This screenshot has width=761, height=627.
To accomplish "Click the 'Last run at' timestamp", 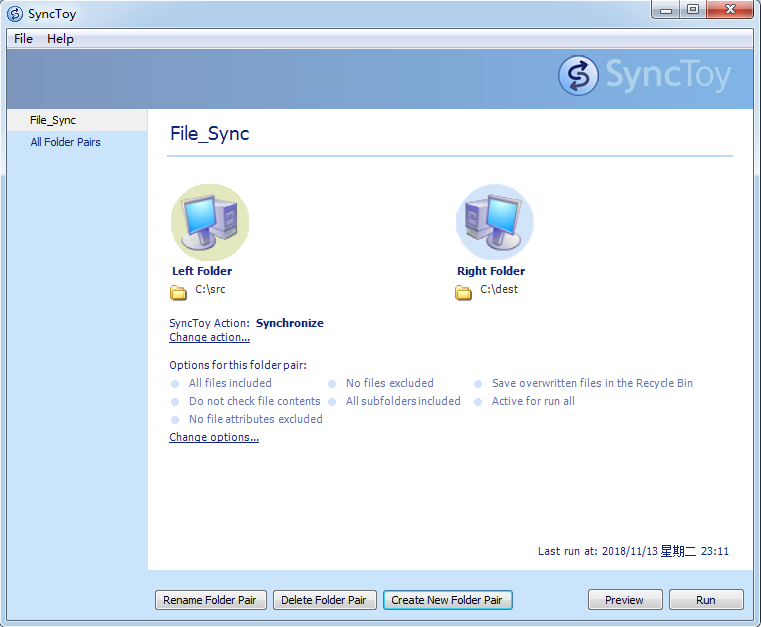I will coord(633,551).
